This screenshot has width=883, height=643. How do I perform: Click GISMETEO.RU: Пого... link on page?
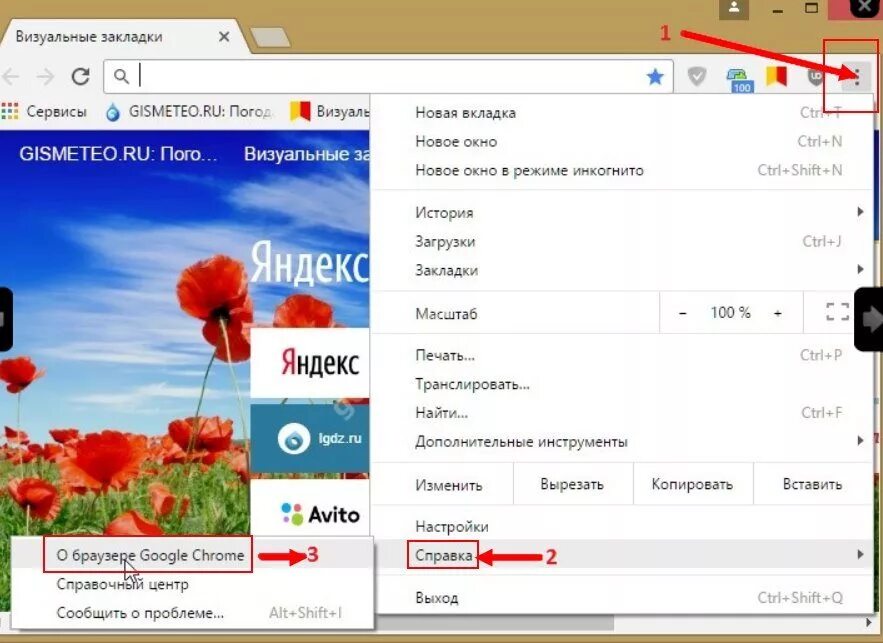pyautogui.click(x=118, y=154)
